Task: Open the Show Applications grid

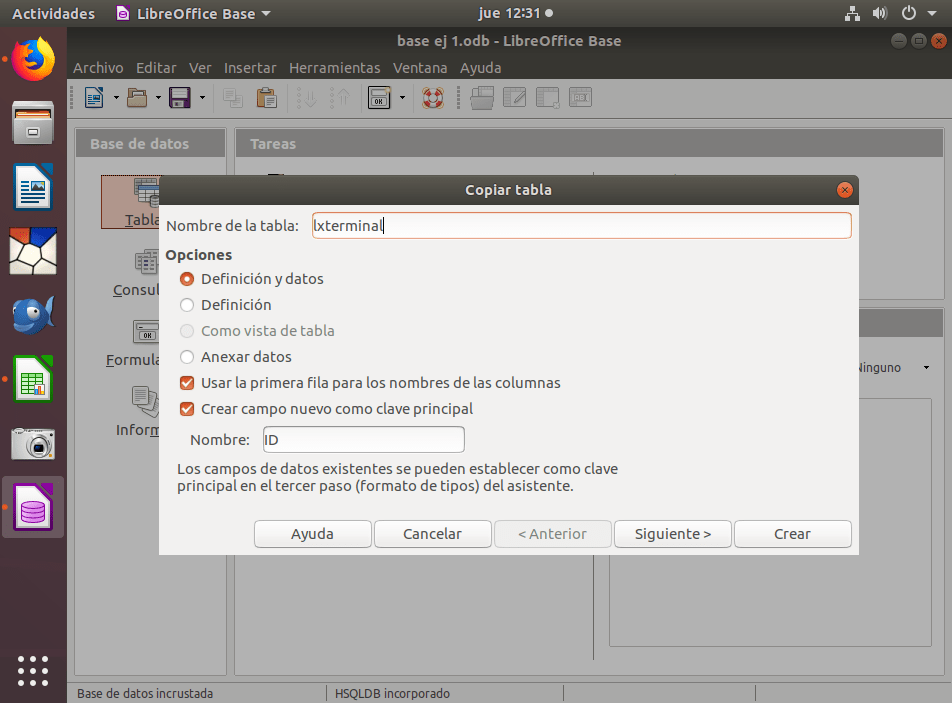Action: tap(34, 670)
